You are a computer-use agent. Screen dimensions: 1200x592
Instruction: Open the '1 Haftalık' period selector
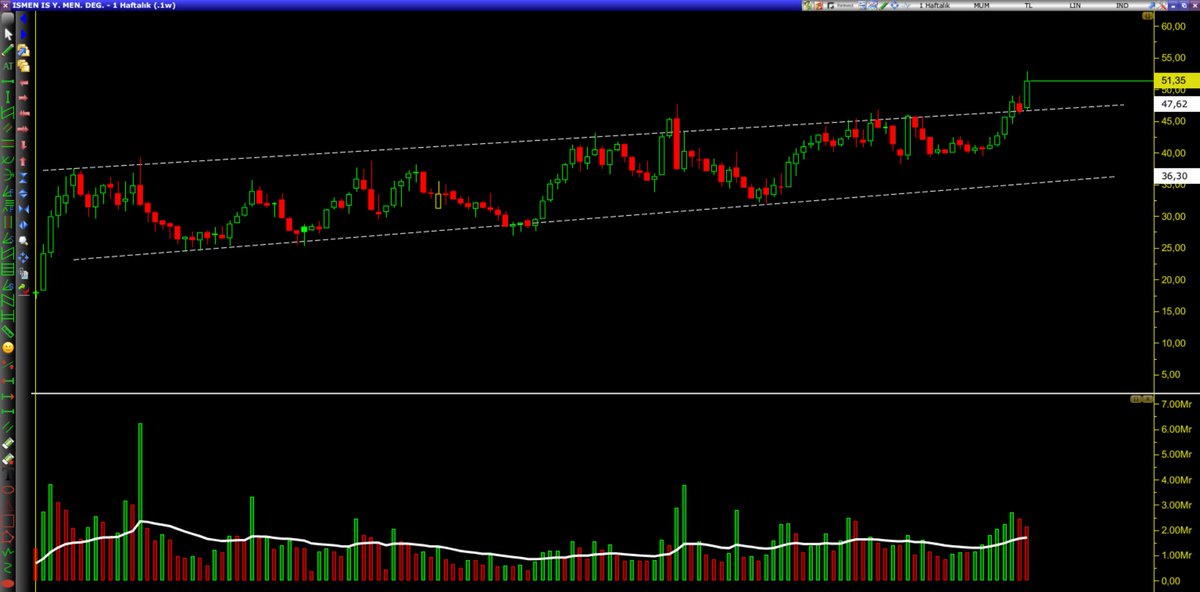point(935,5)
